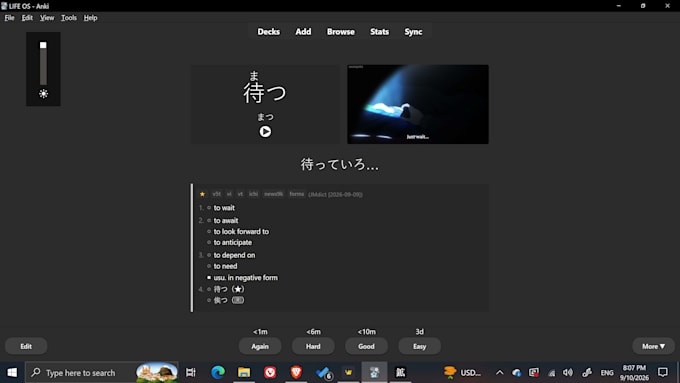Rate the card Again
The height and width of the screenshot is (383, 680).
coord(260,346)
